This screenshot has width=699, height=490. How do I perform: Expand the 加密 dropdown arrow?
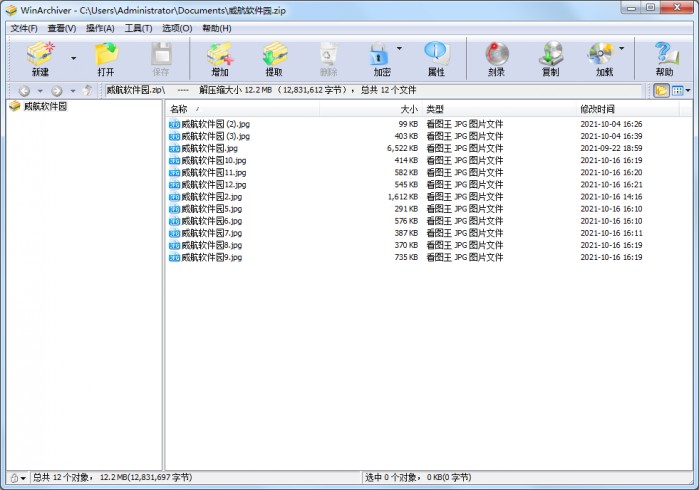400,48
